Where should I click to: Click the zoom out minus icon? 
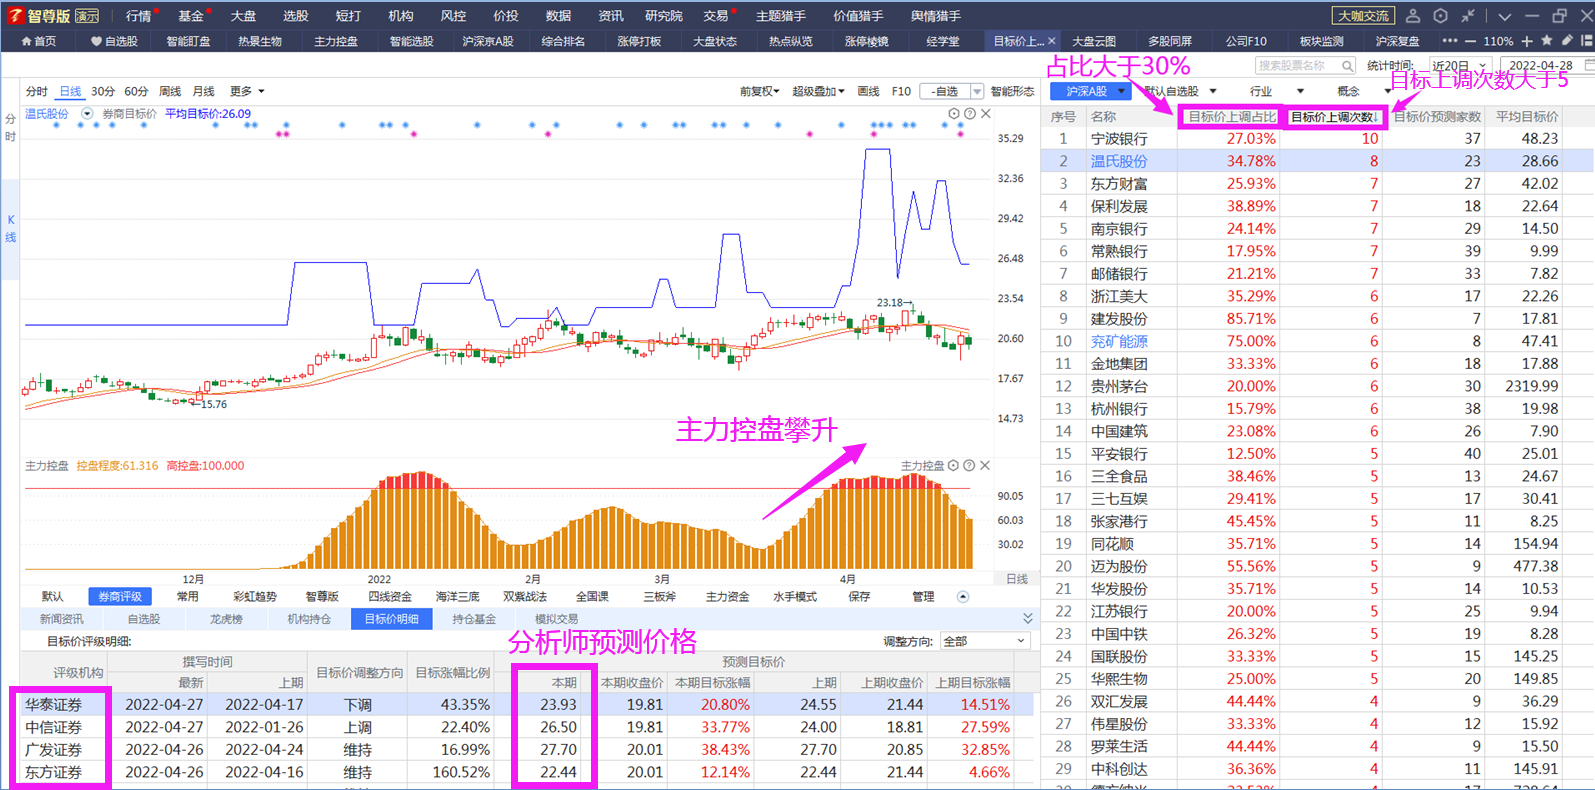1470,41
